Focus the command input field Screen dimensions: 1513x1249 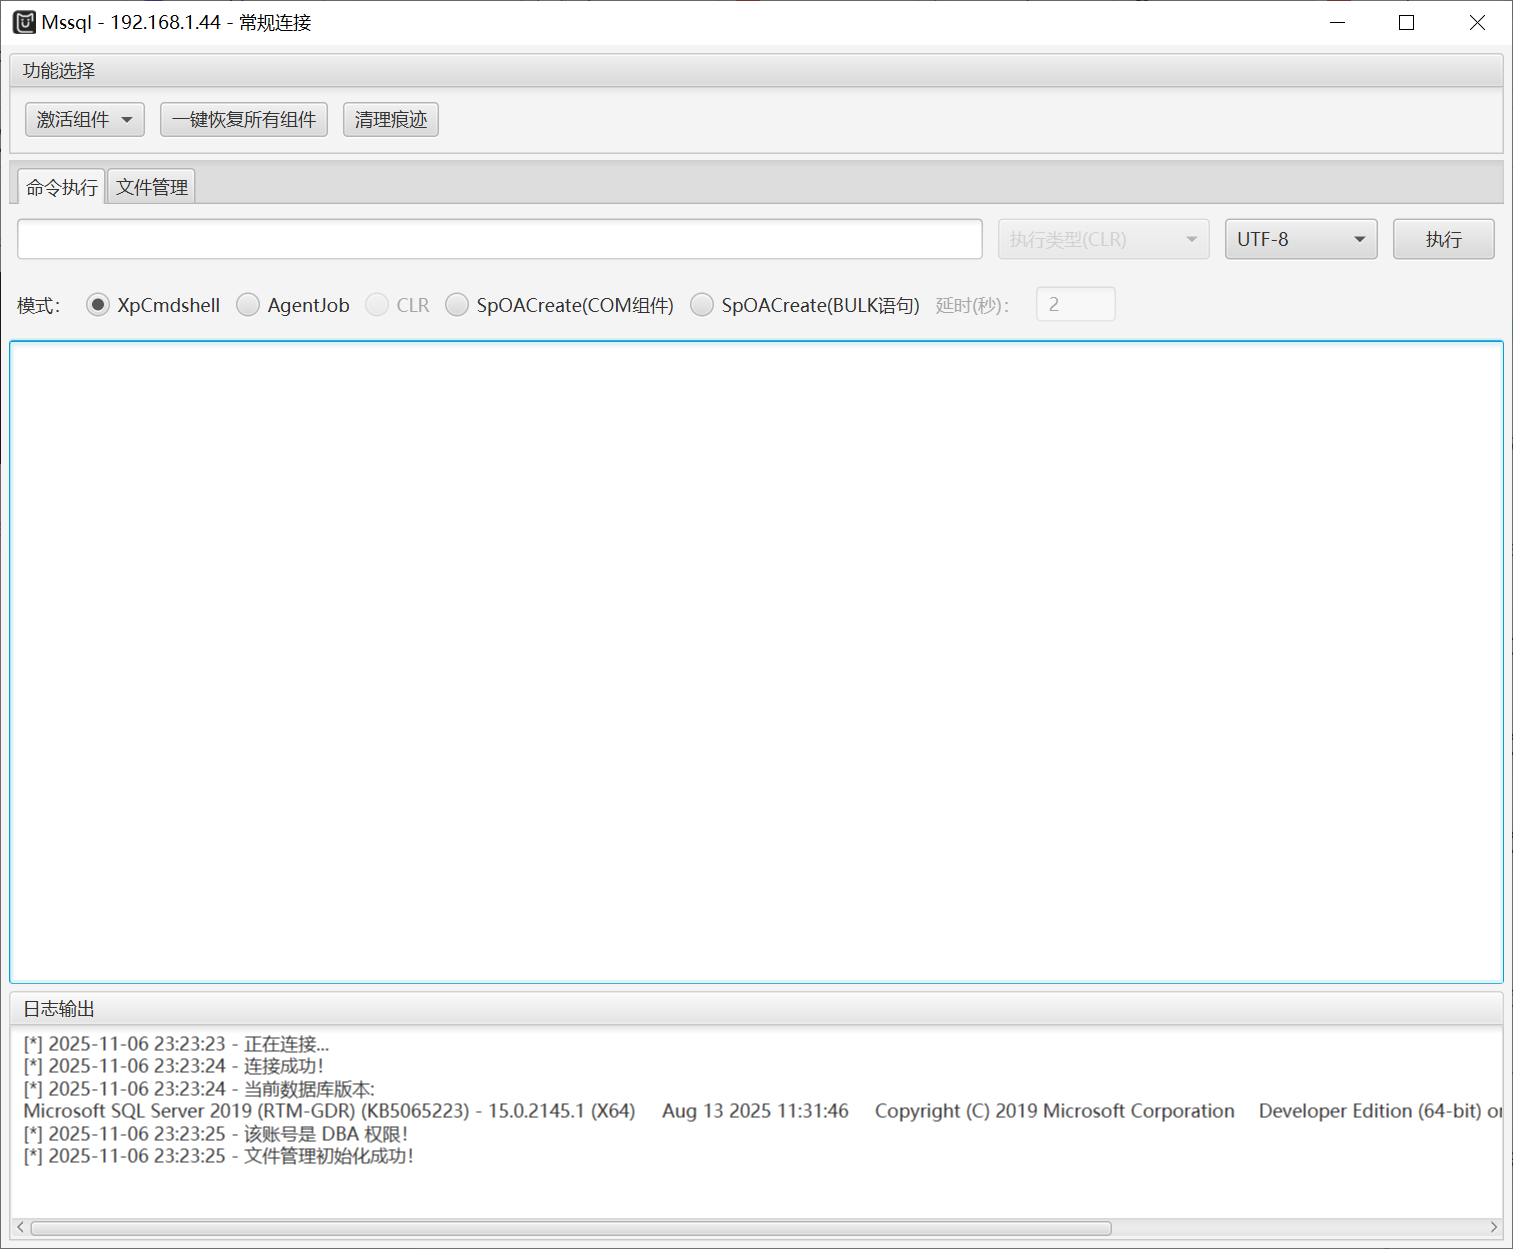[x=500, y=239]
